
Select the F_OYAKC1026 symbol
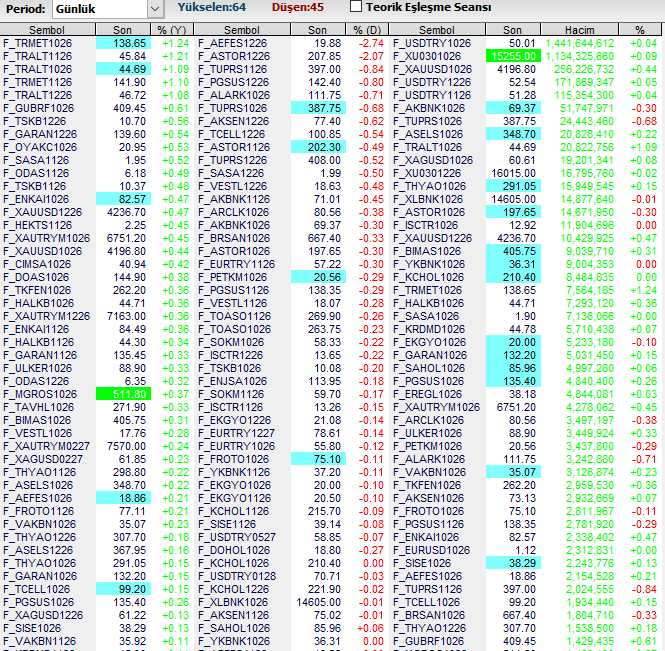pyautogui.click(x=40, y=147)
